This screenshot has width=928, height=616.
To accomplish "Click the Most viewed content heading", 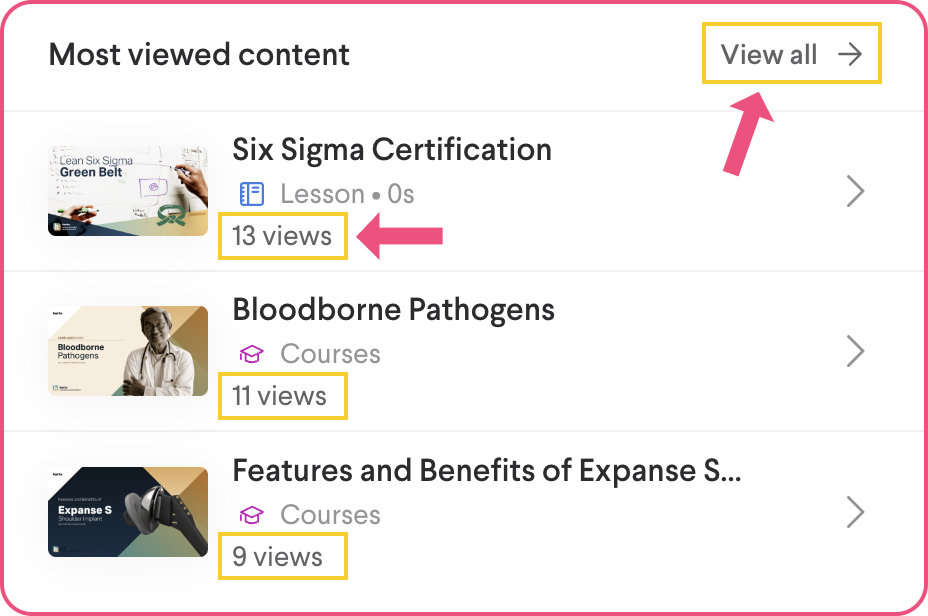I will coord(199,54).
